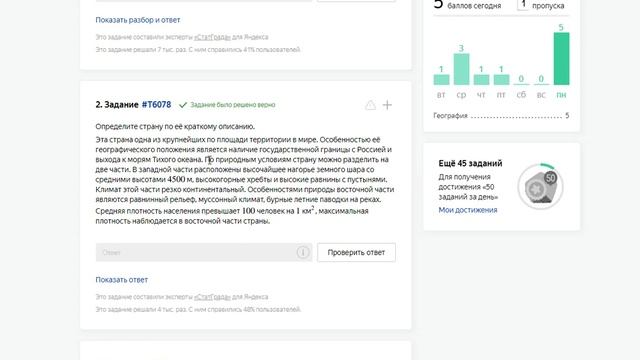Click the Проверить ответ button
Screen dimensions: 640x360
tap(356, 252)
